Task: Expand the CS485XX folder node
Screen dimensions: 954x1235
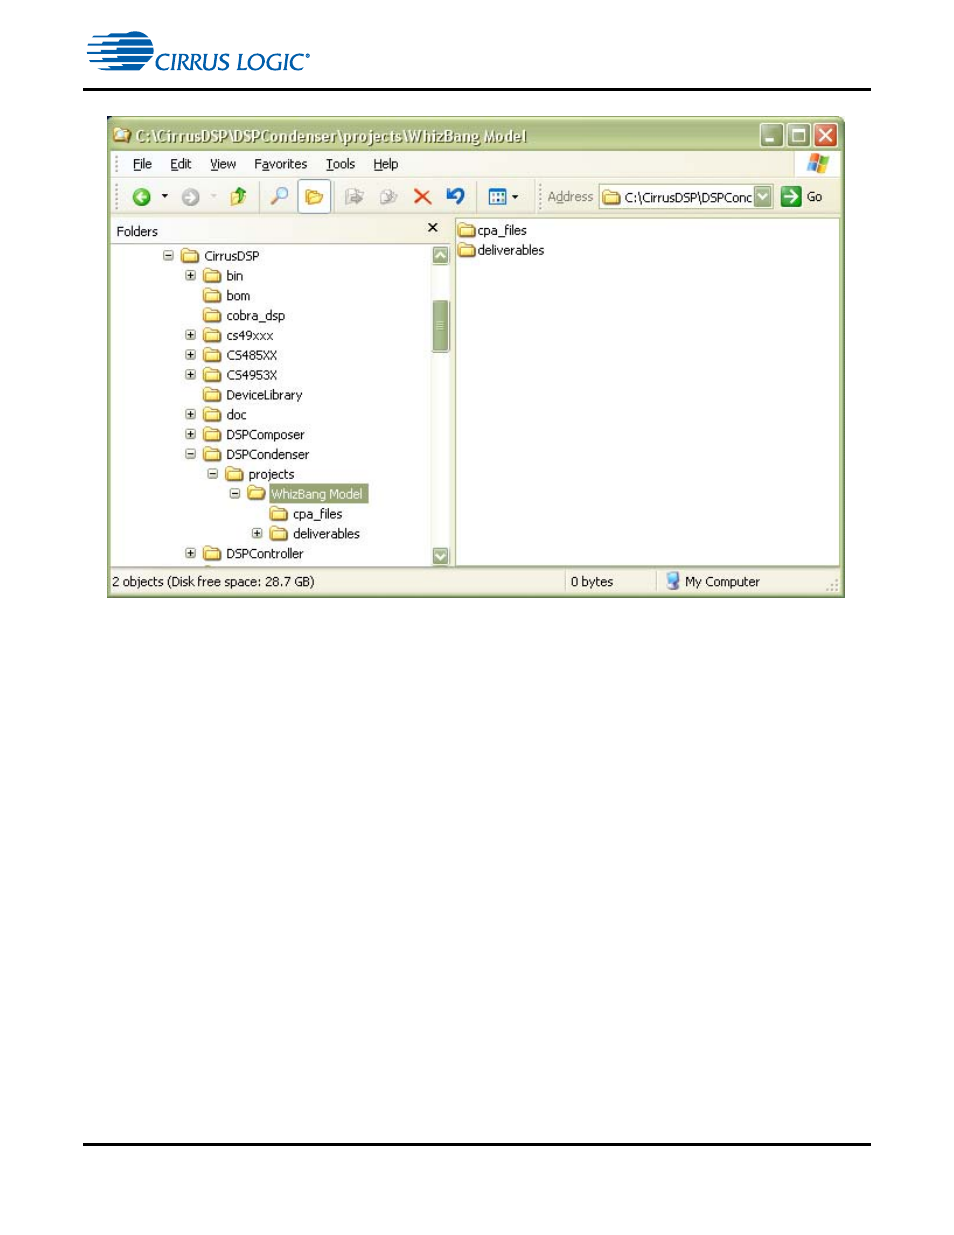Action: click(190, 355)
